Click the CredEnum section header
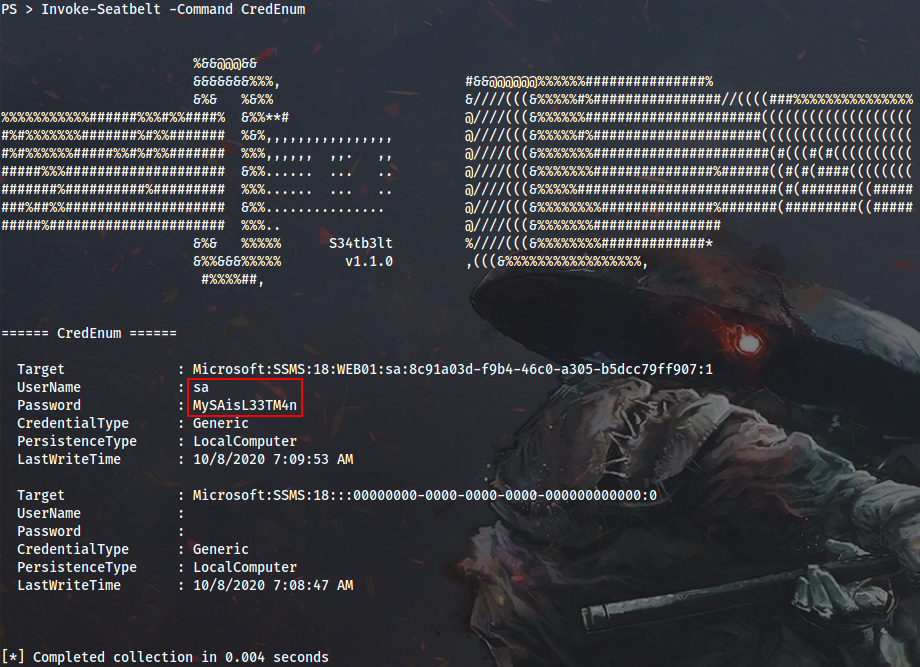The image size is (920, 667). coord(89,333)
